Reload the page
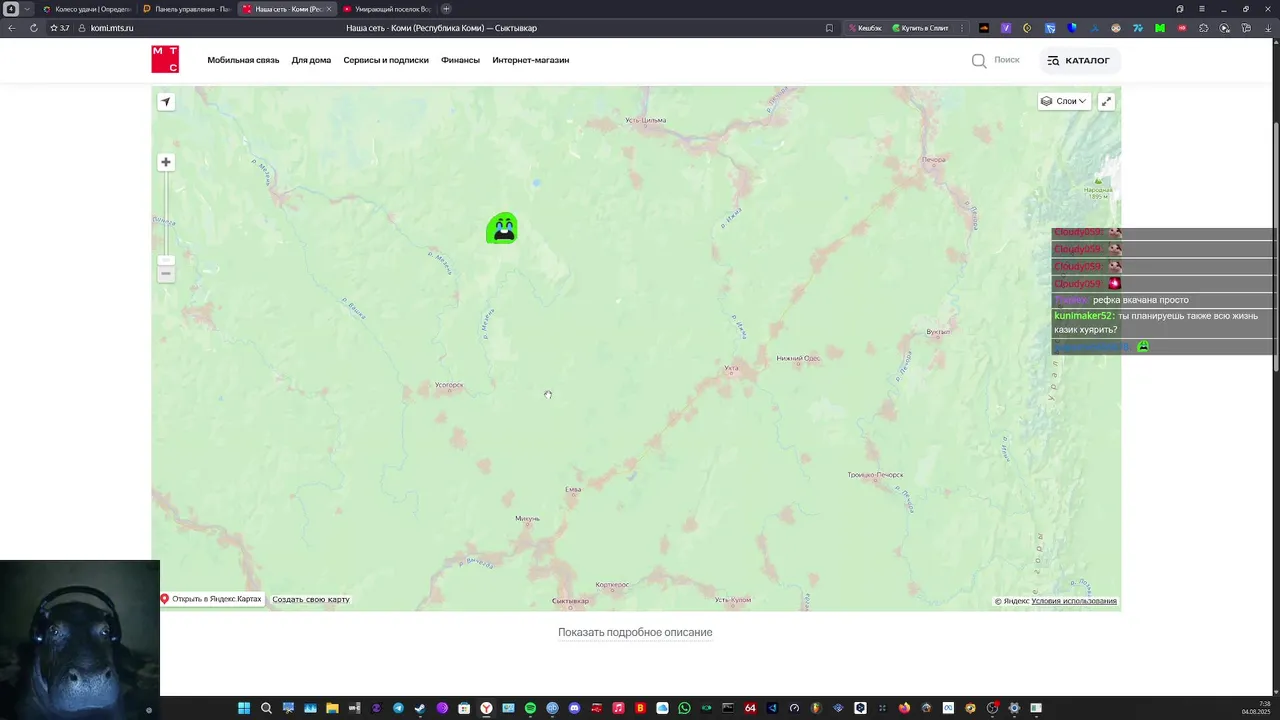 tap(34, 28)
